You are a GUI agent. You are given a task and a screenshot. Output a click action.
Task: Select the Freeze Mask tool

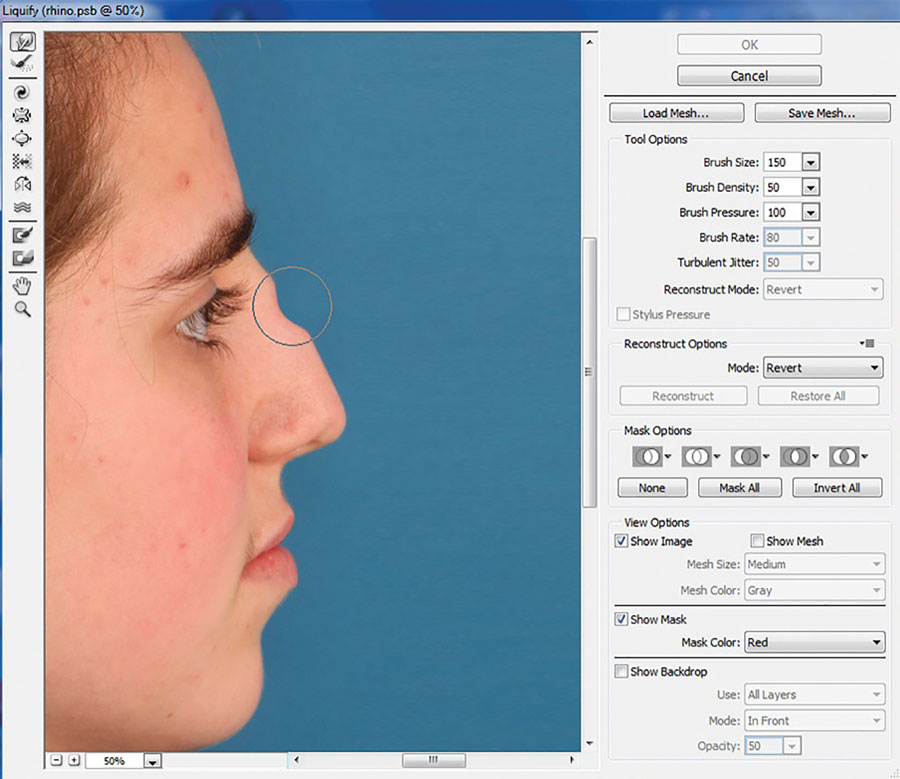pyautogui.click(x=21, y=235)
